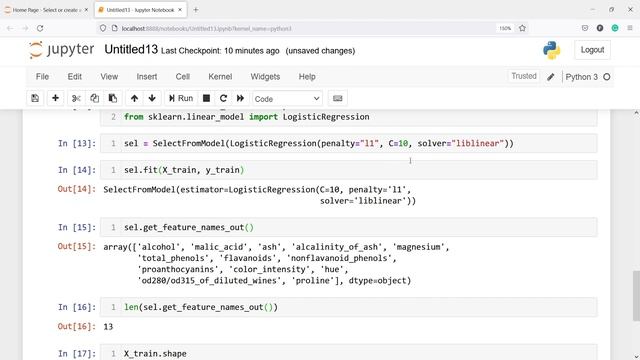Image resolution: width=640 pixels, height=360 pixels.
Task: Open the Kernel menu
Action: (x=220, y=77)
